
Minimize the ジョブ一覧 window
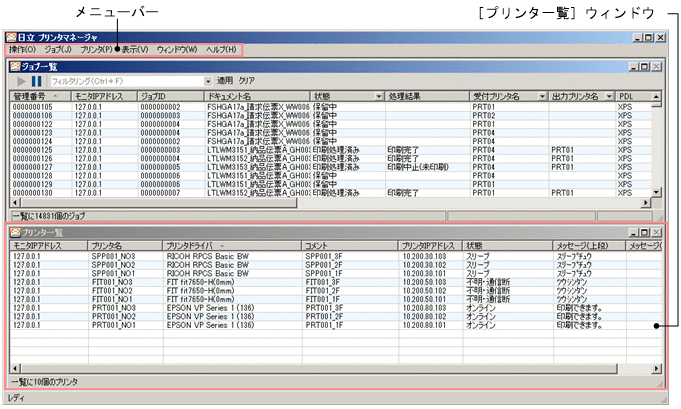coord(634,66)
